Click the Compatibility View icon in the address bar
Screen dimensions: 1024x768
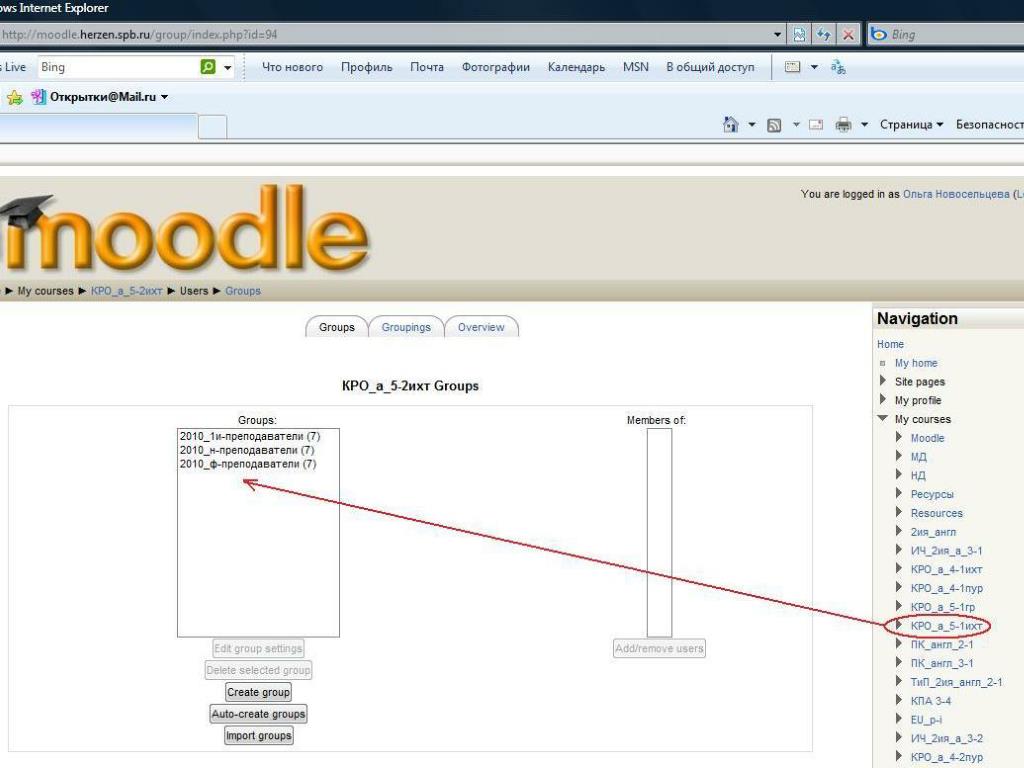799,35
